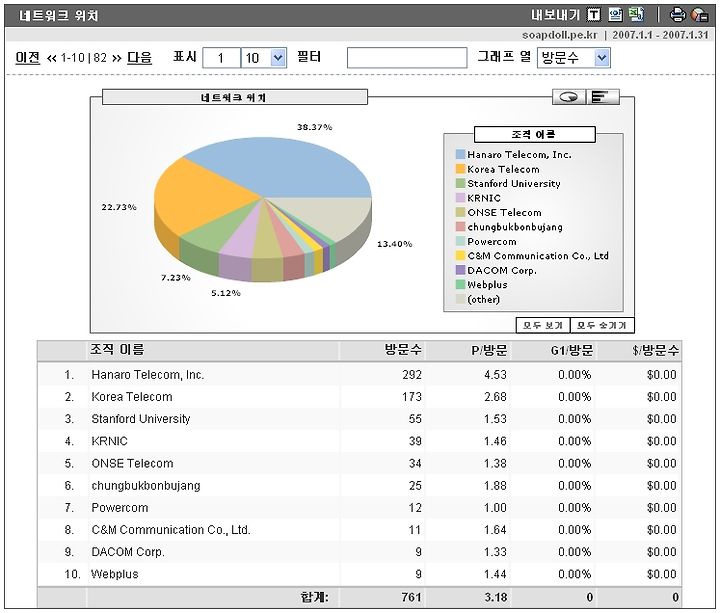Select ONSE Telecom in the table

pos(132,464)
